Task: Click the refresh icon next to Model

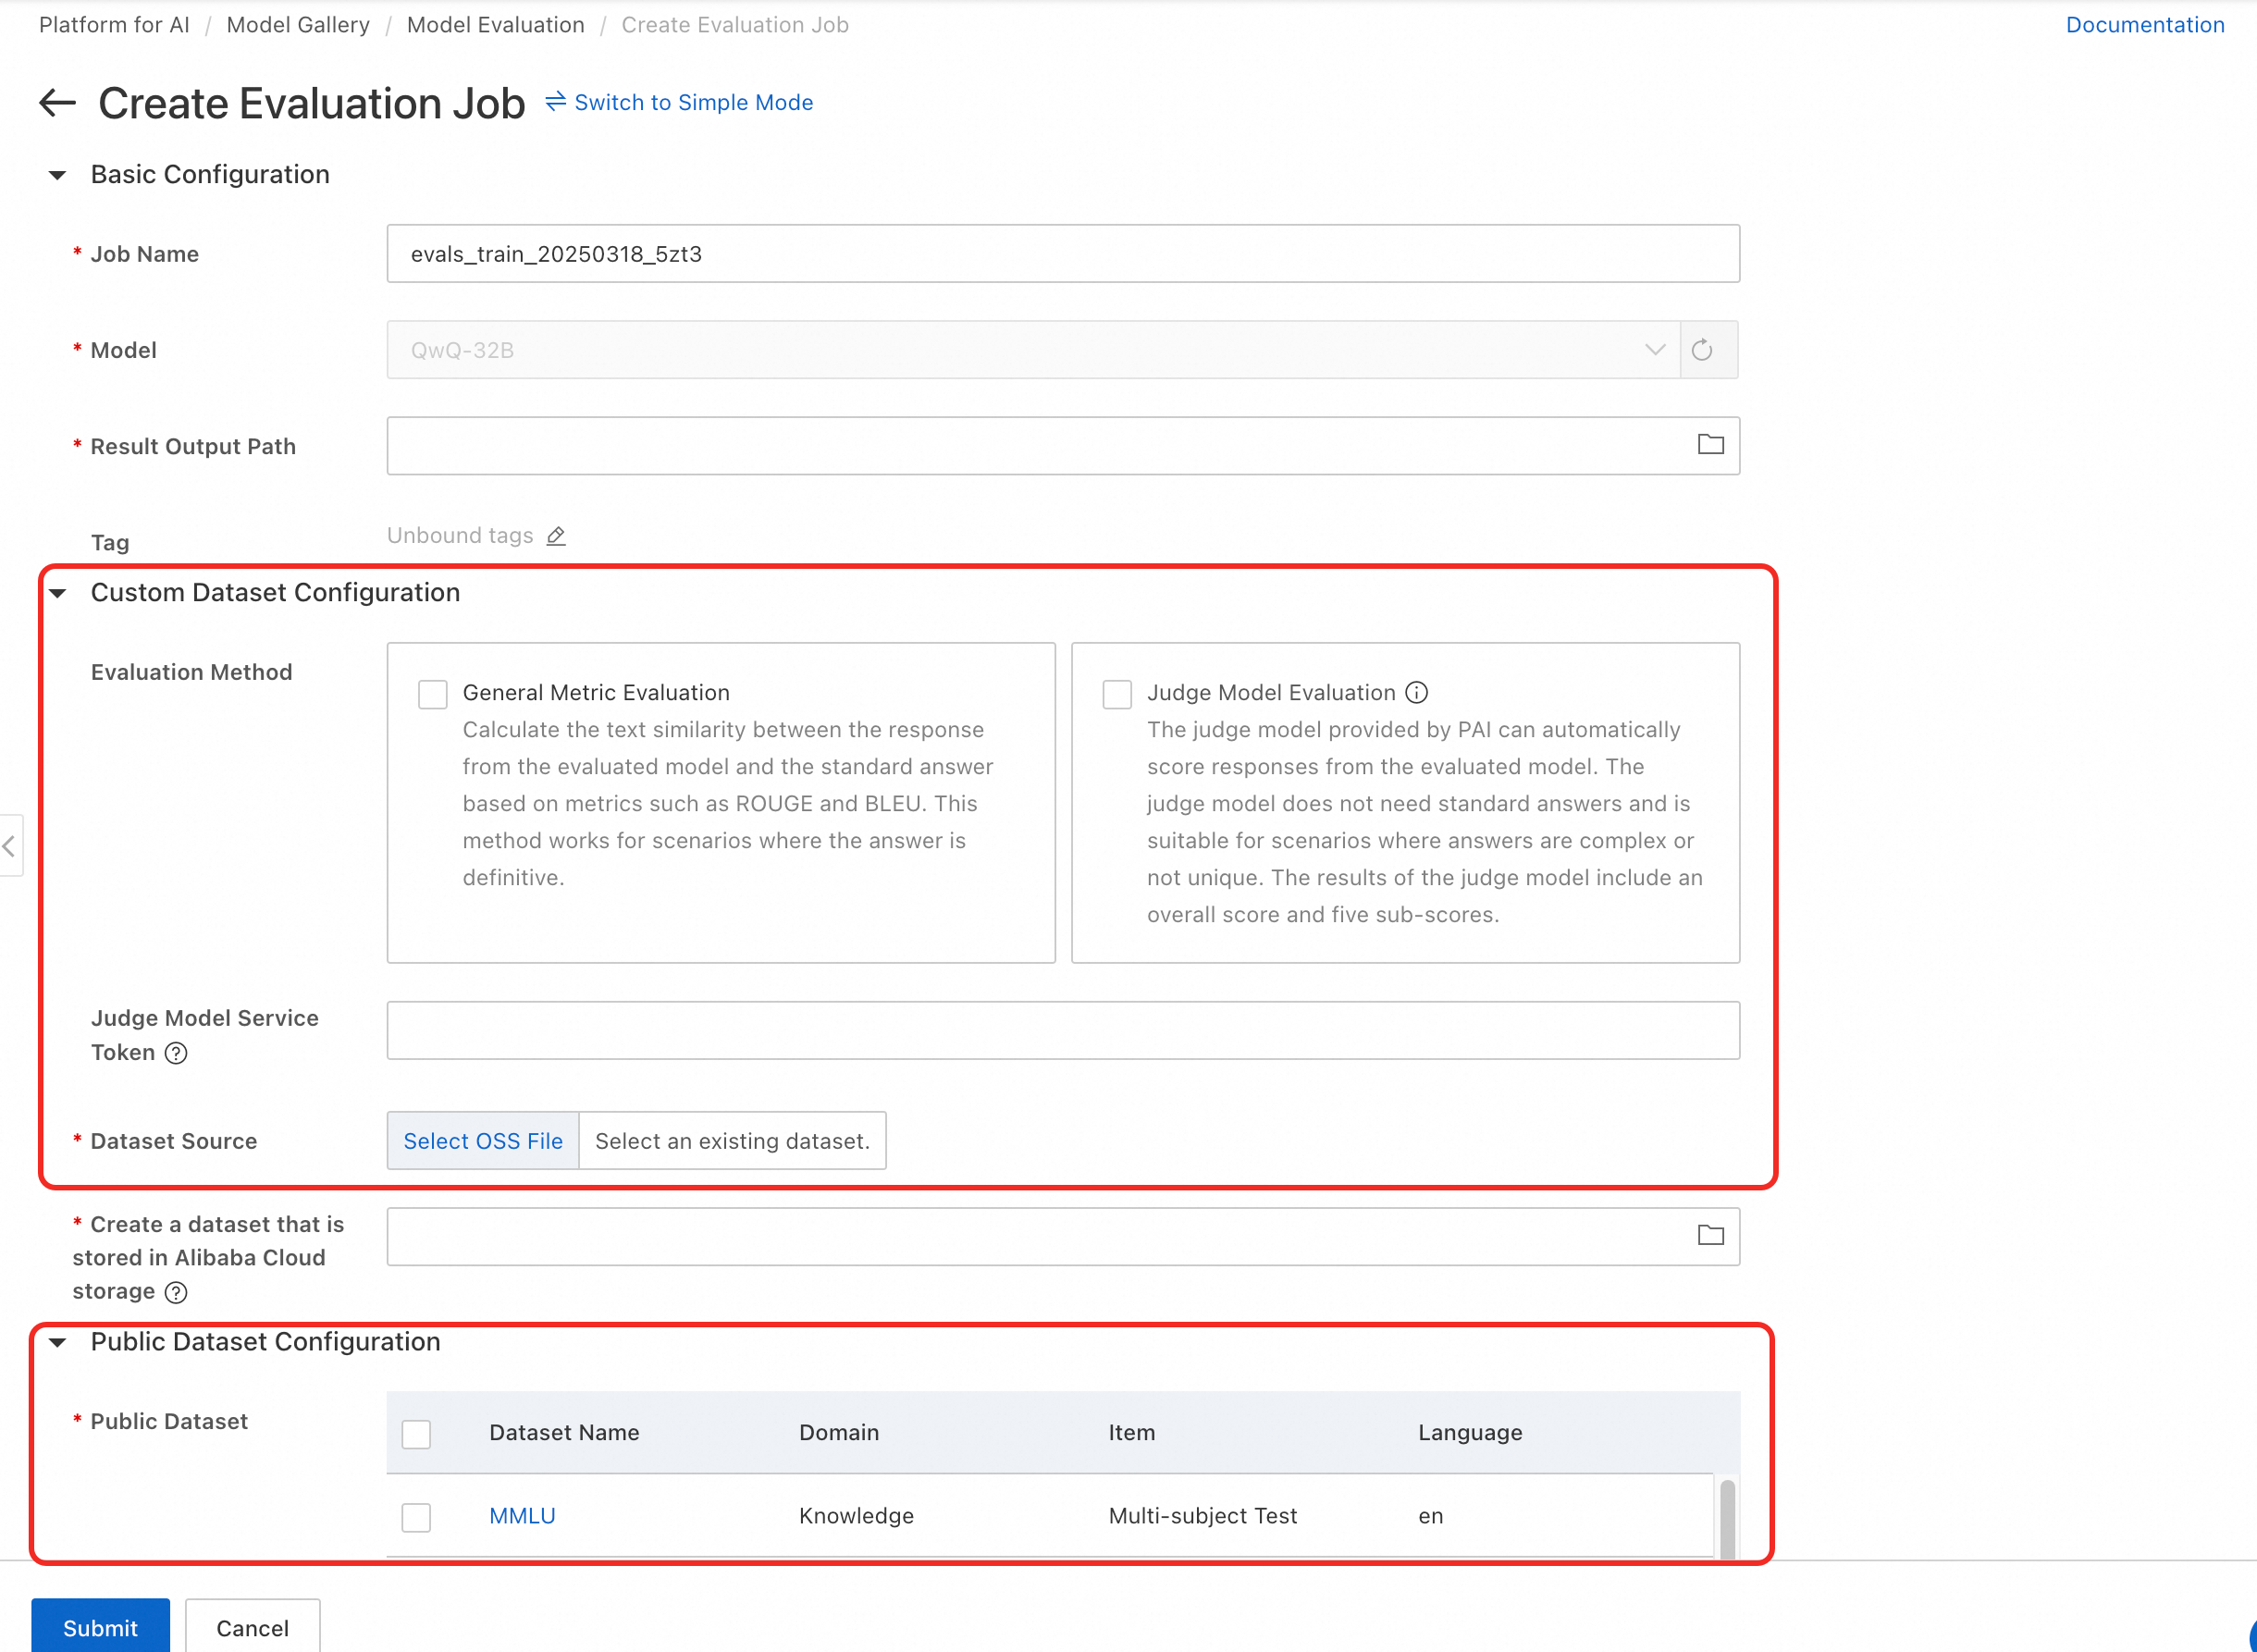Action: (1701, 350)
